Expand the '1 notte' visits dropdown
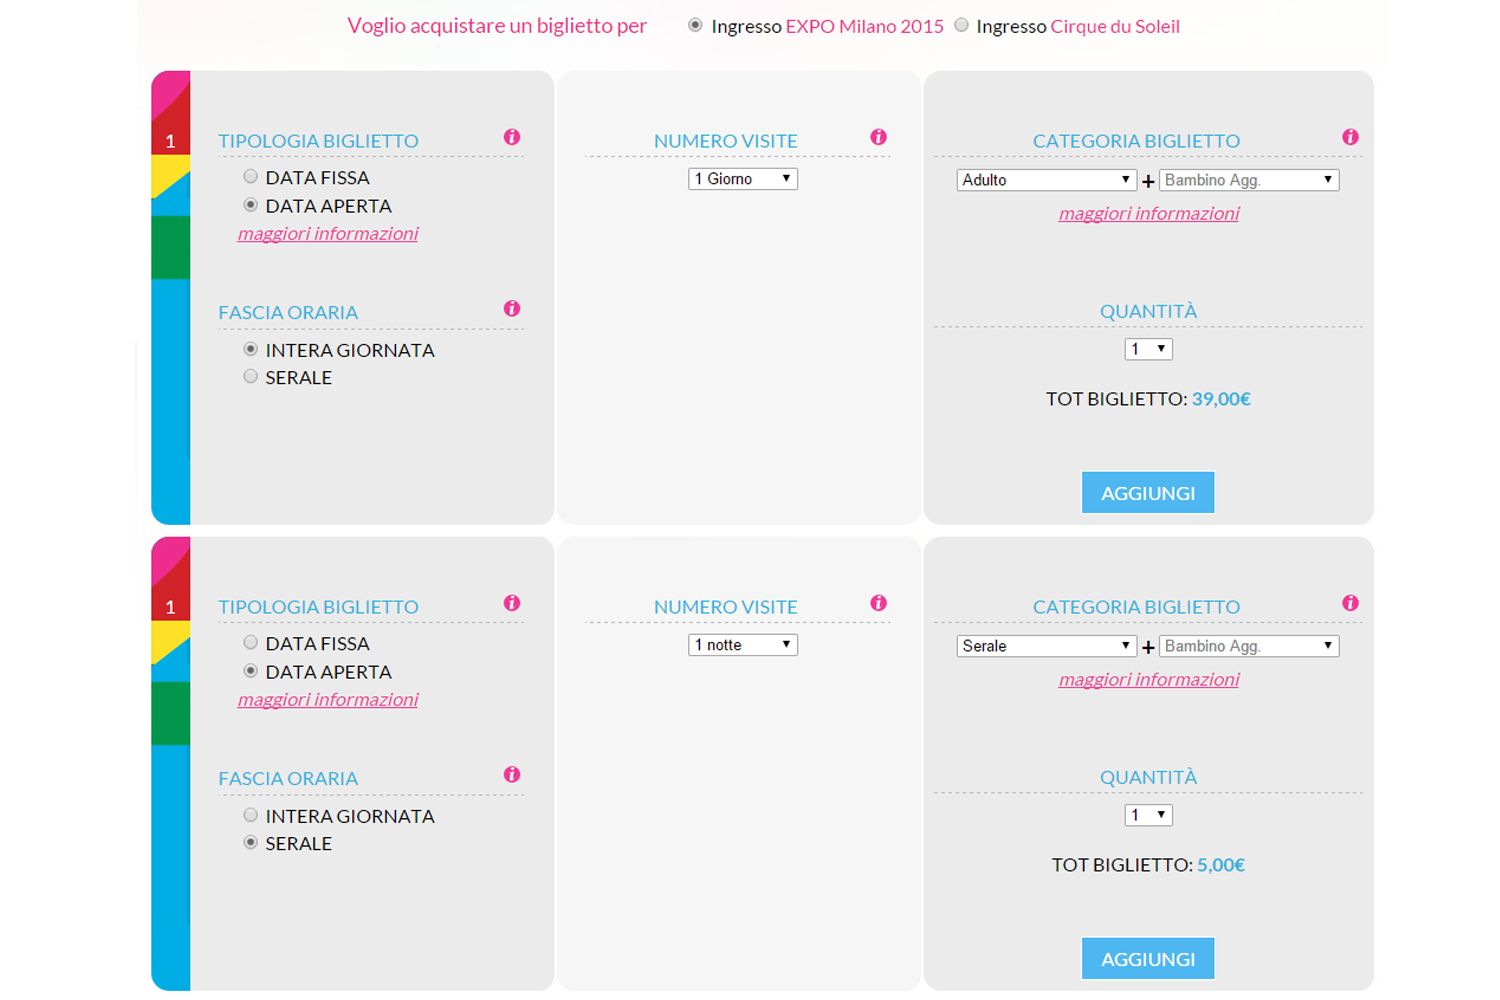 coord(743,645)
